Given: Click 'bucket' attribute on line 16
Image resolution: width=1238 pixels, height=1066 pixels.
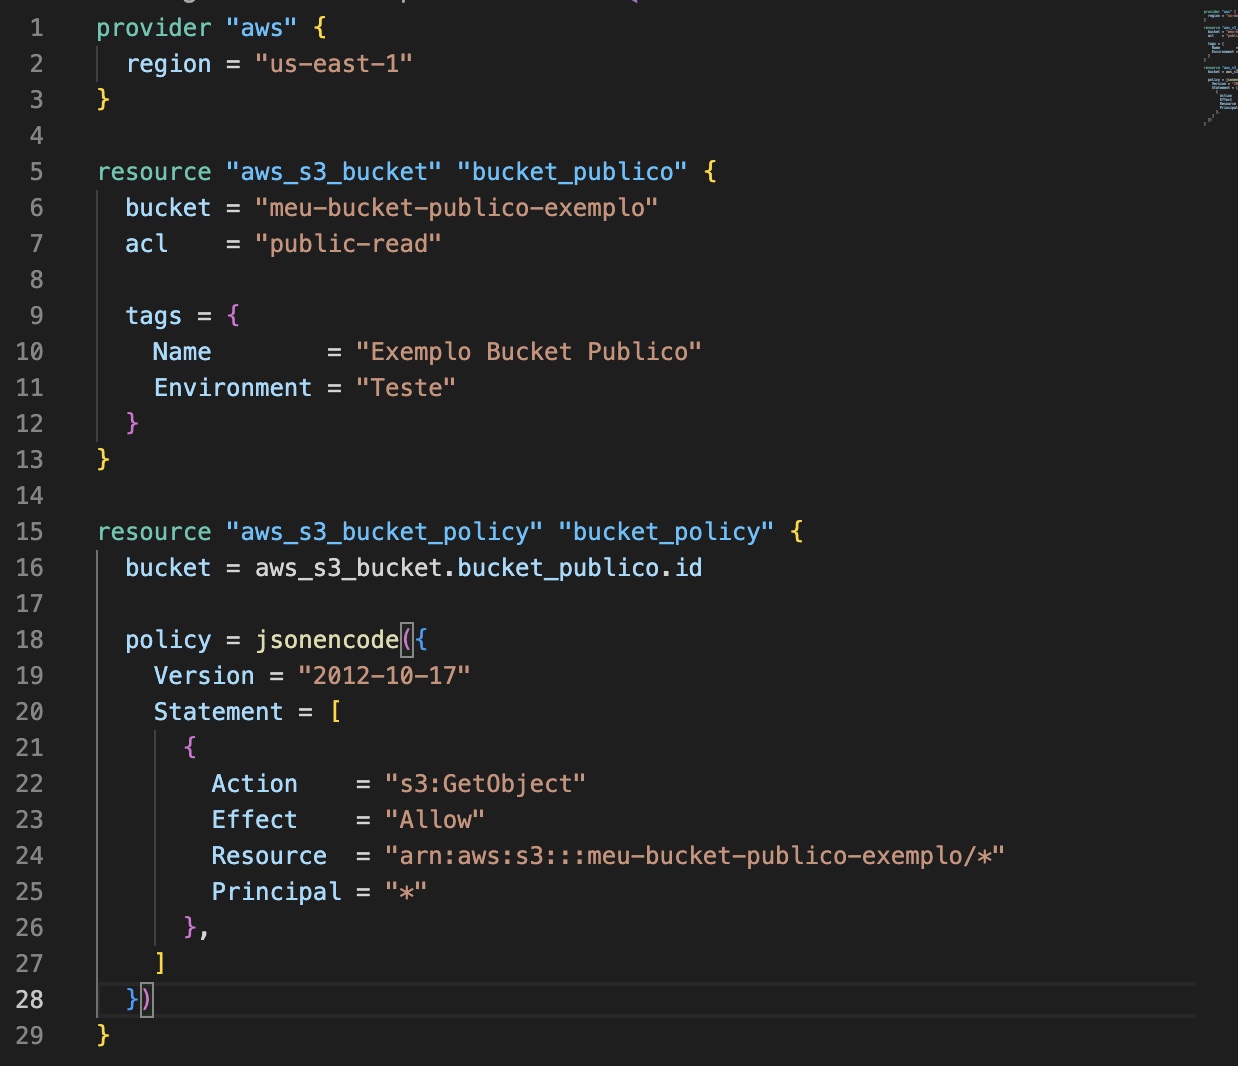Looking at the screenshot, I should tap(169, 569).
